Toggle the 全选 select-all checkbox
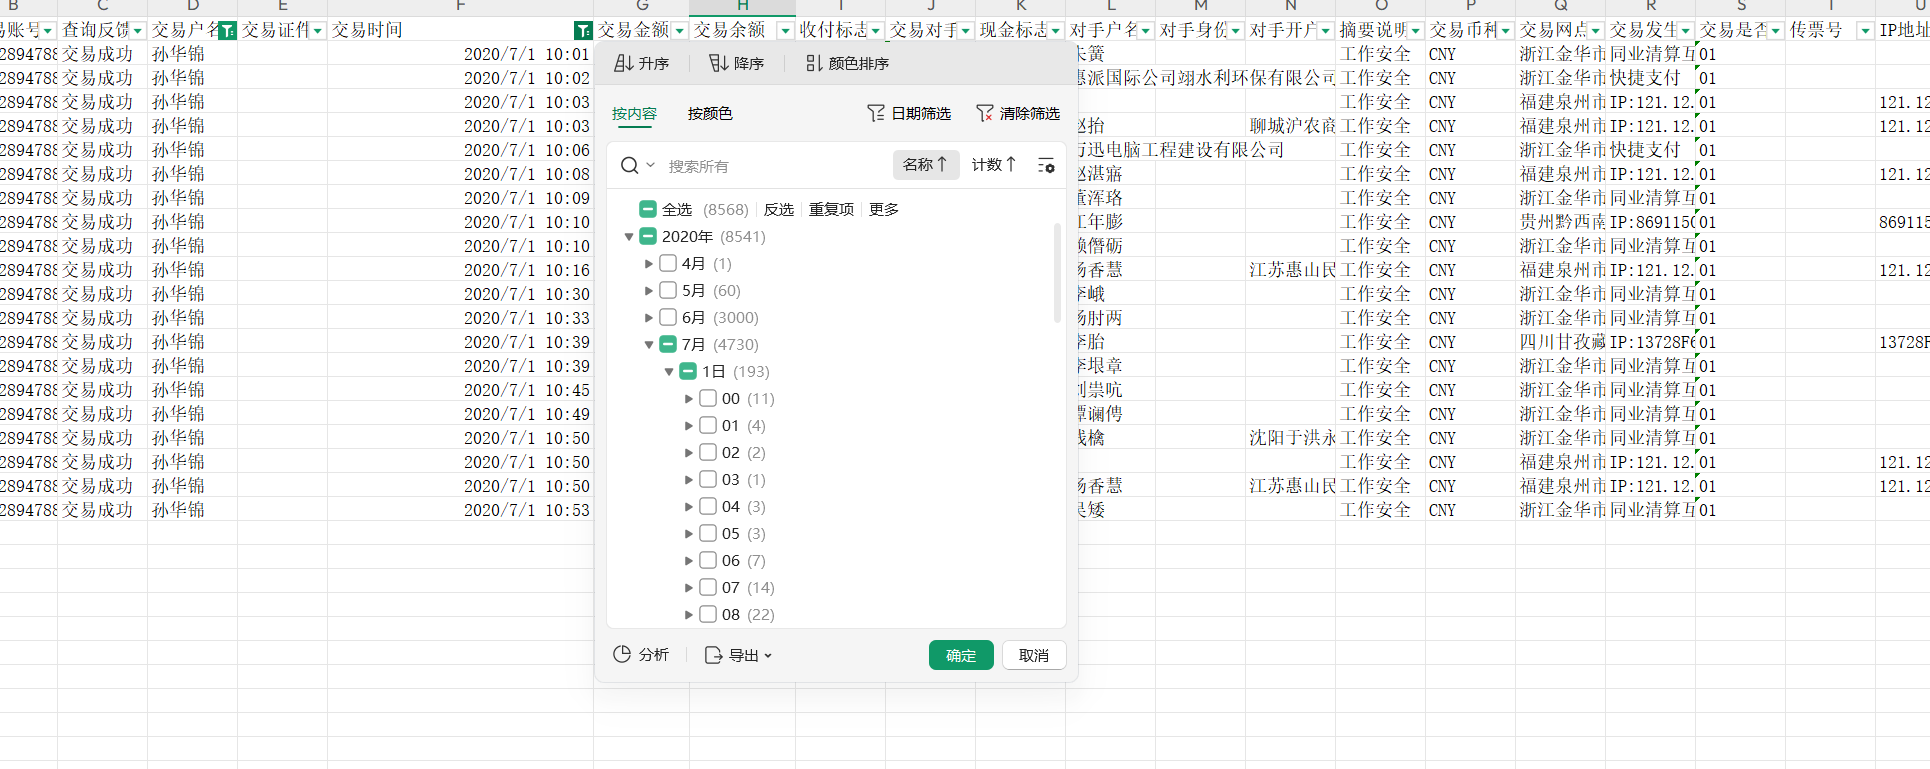The width and height of the screenshot is (1930, 769). (x=648, y=209)
